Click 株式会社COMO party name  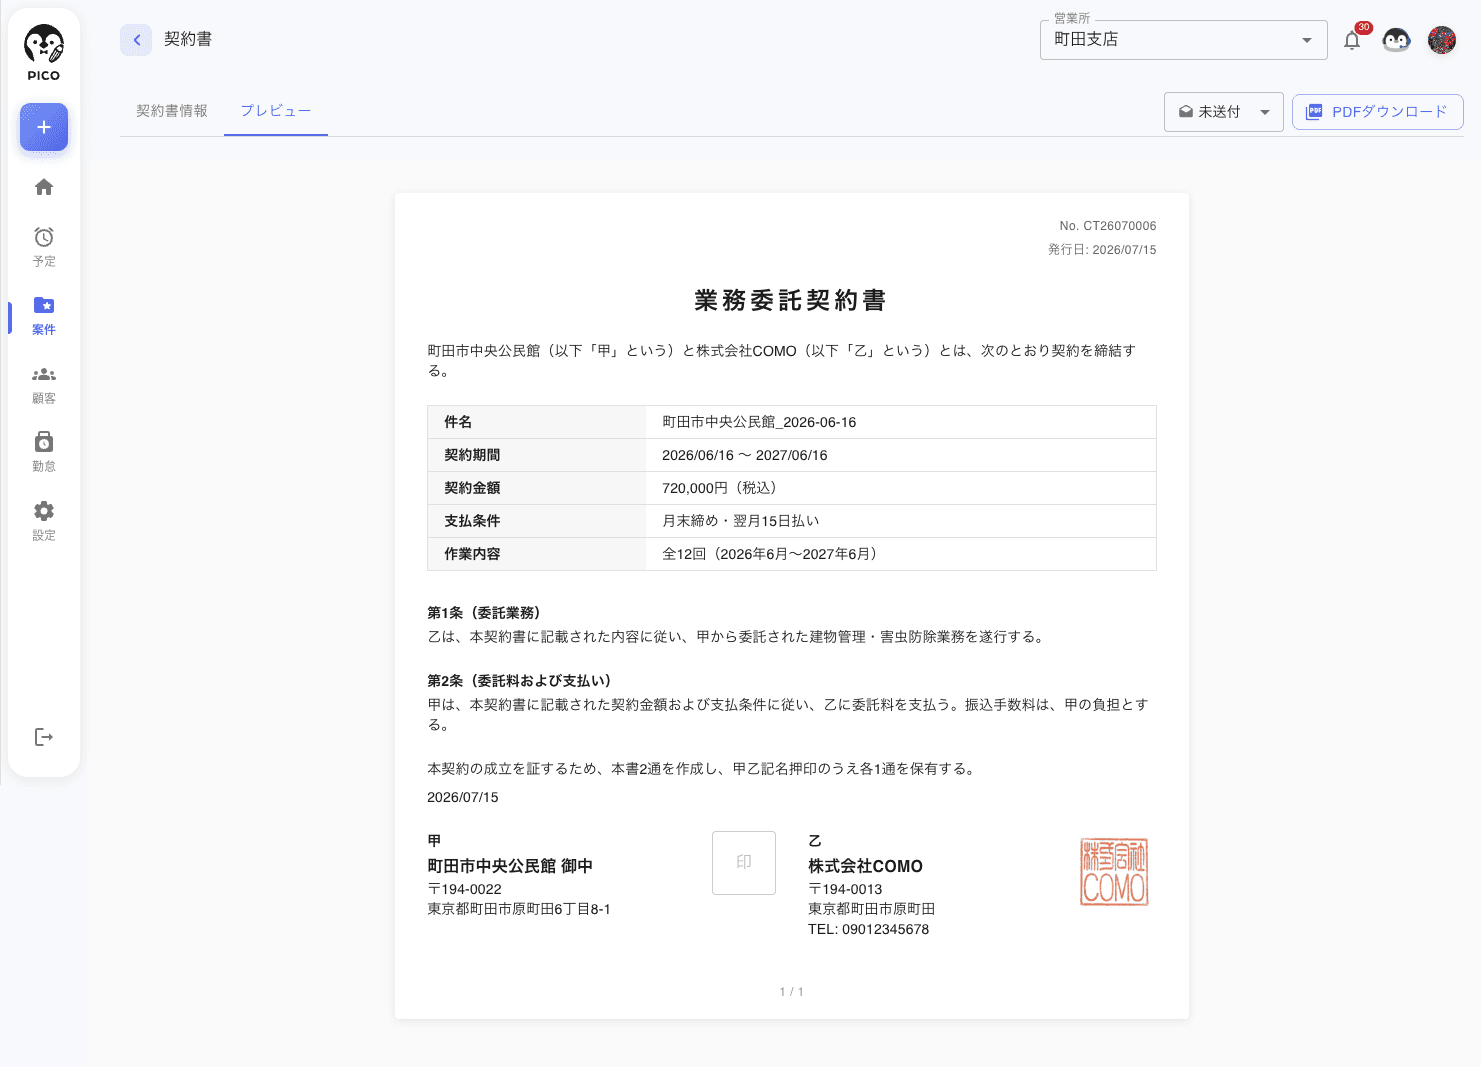[x=865, y=866]
